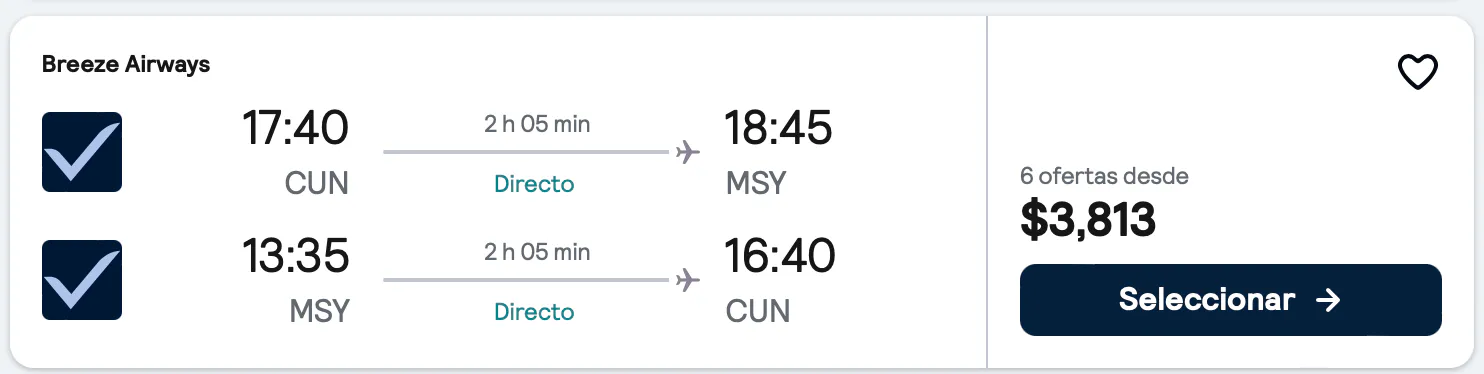Image resolution: width=1484 pixels, height=374 pixels.
Task: Click the outbound 2 h 05 min duration
Action: click(x=537, y=124)
